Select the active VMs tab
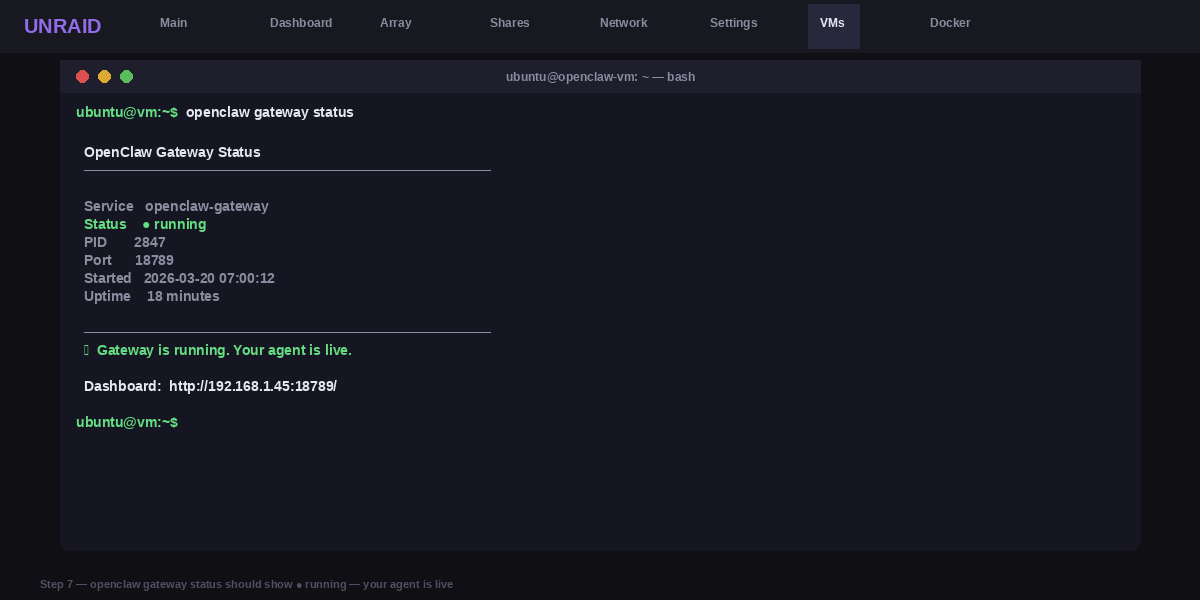Viewport: 1200px width, 600px height. click(833, 25)
